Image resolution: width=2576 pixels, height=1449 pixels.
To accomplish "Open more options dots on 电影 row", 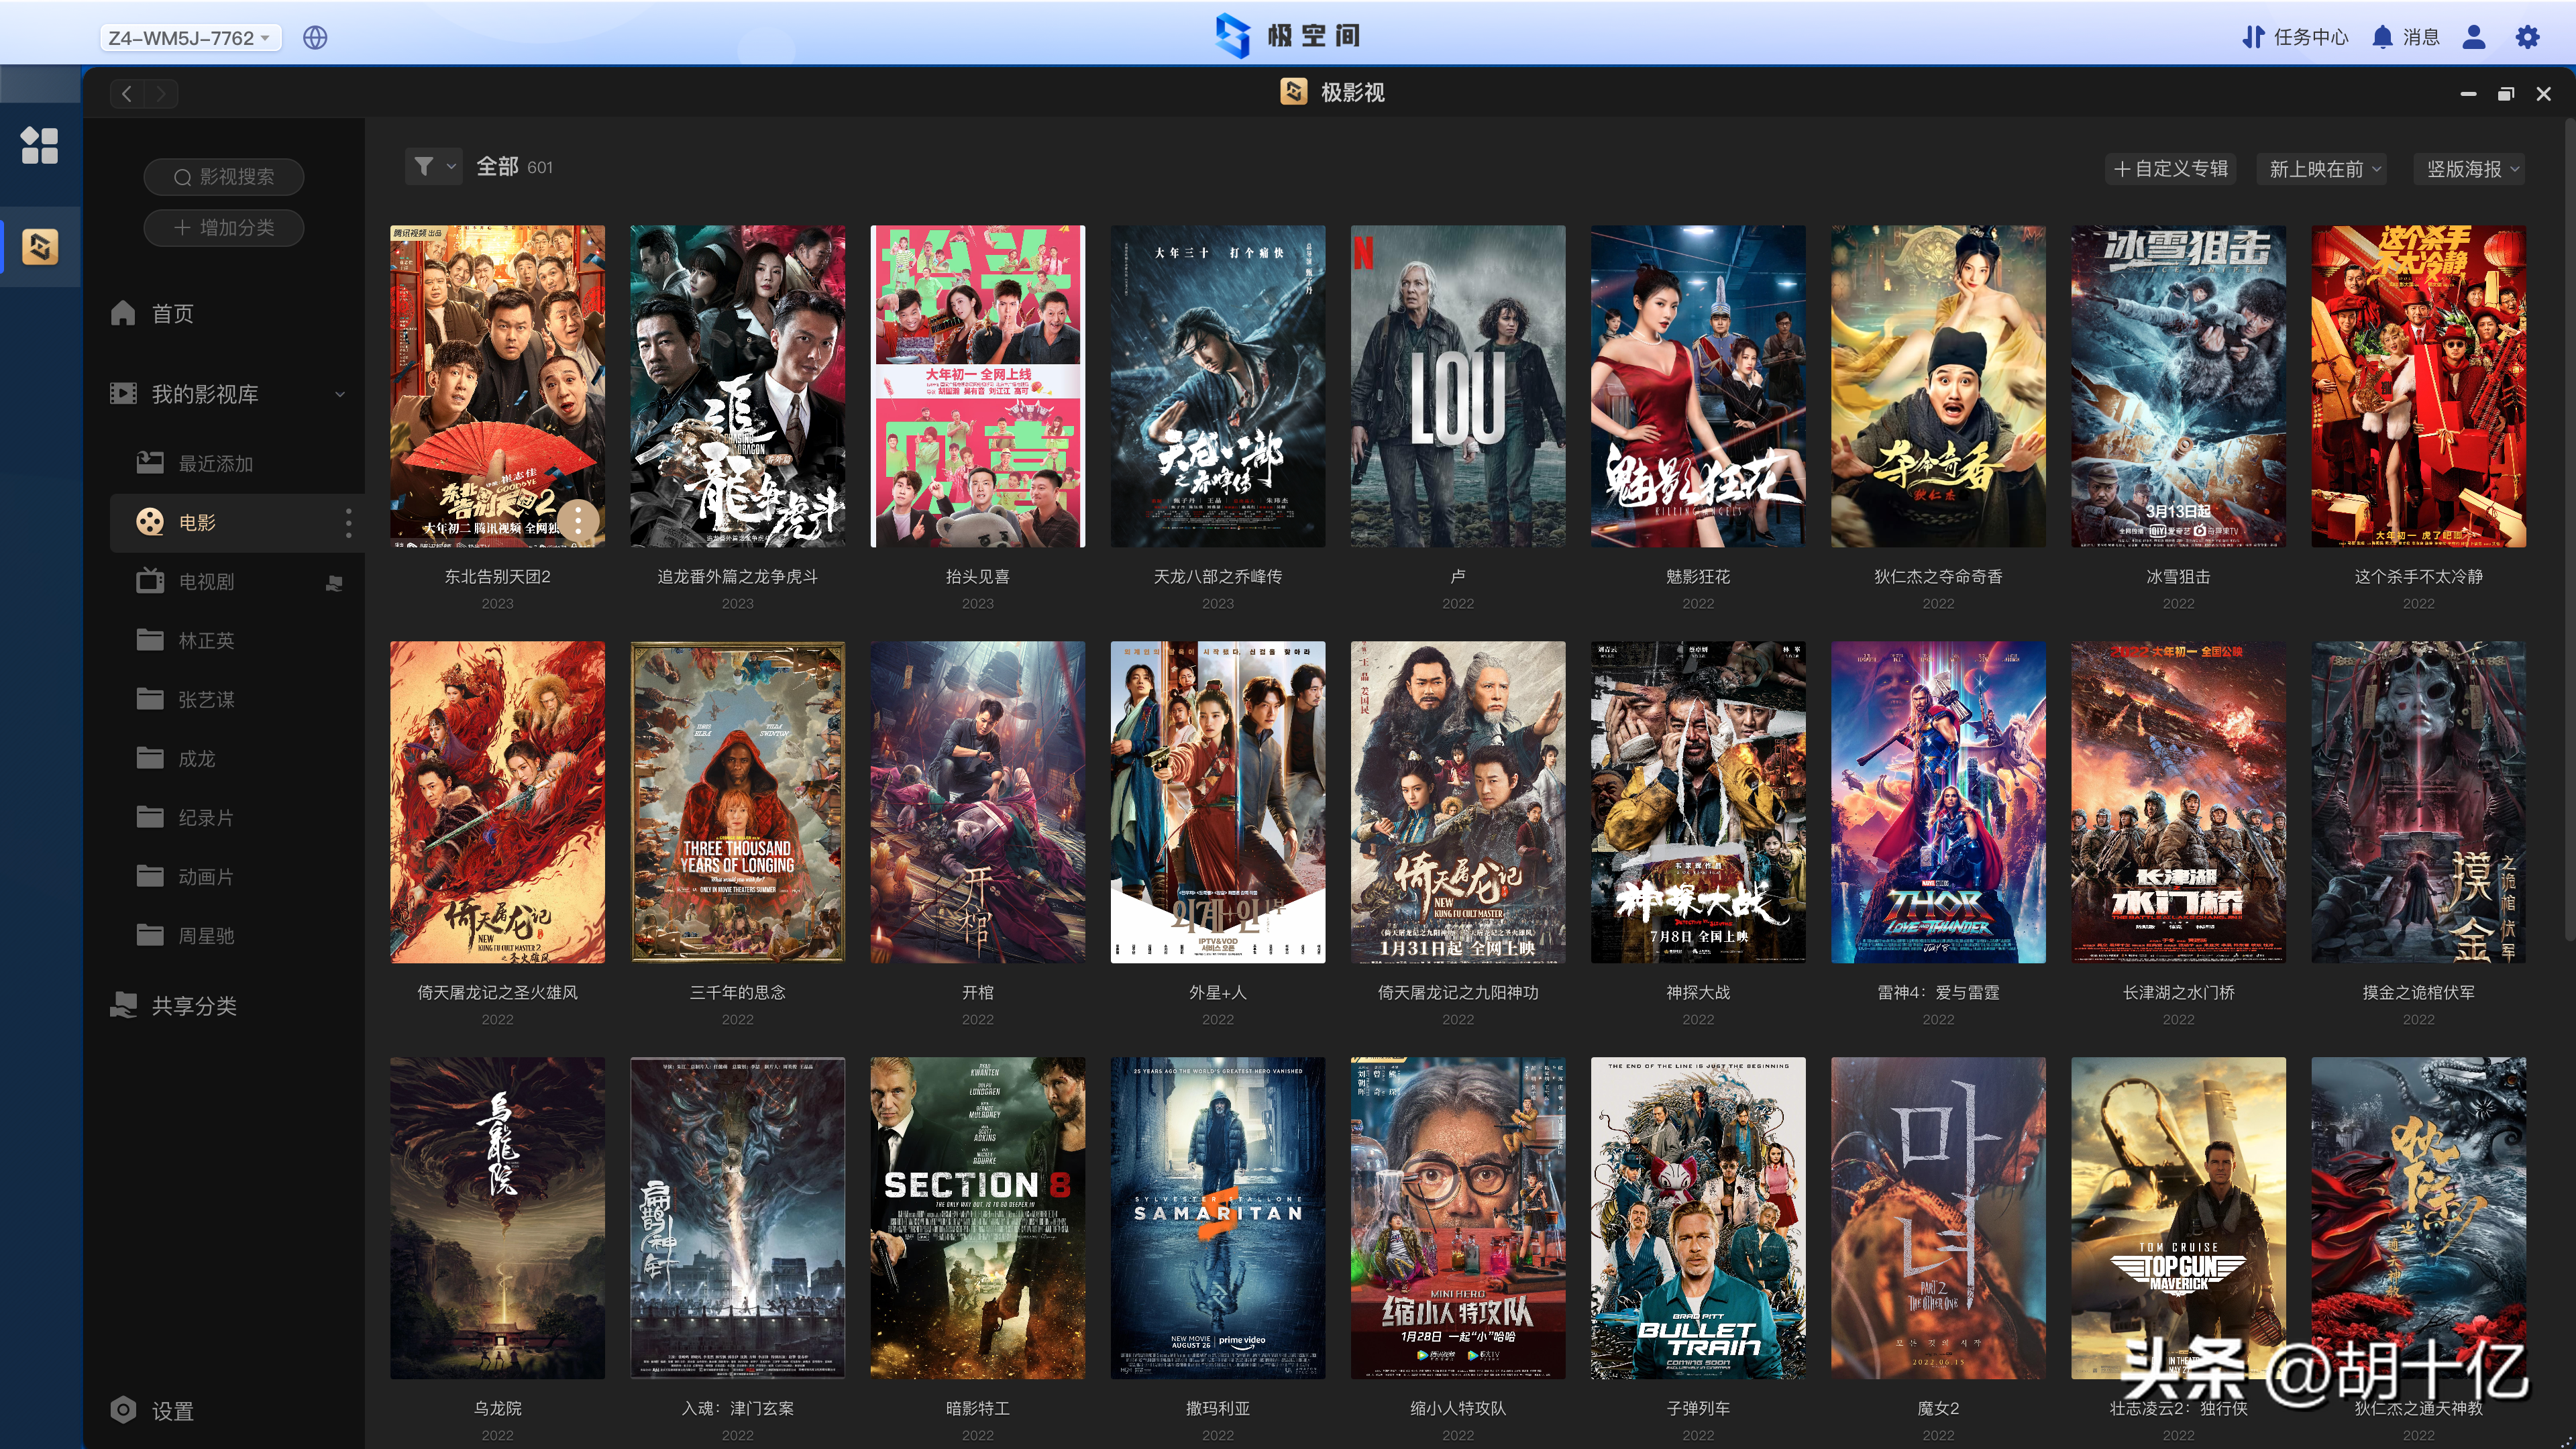I will [x=348, y=523].
